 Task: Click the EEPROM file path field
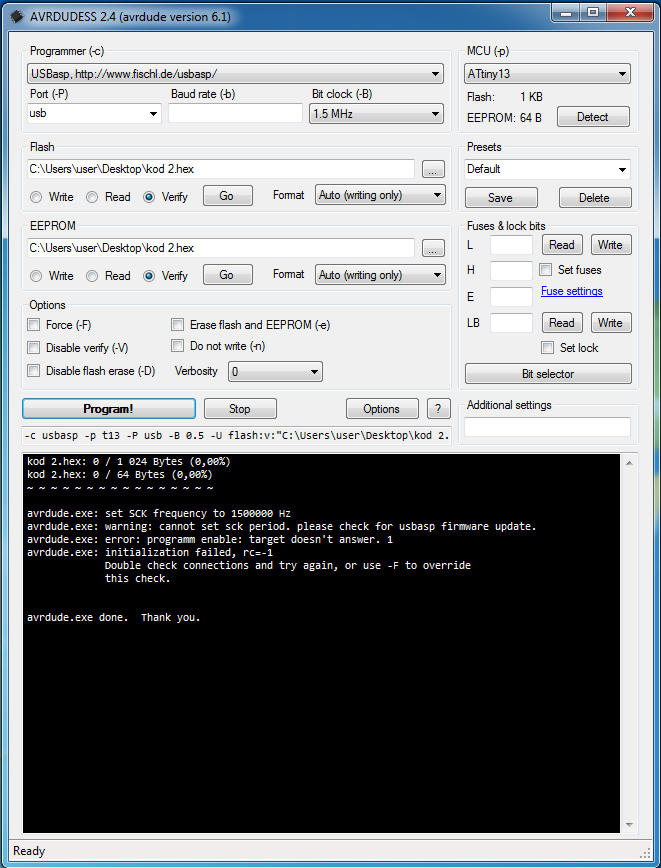click(x=221, y=248)
